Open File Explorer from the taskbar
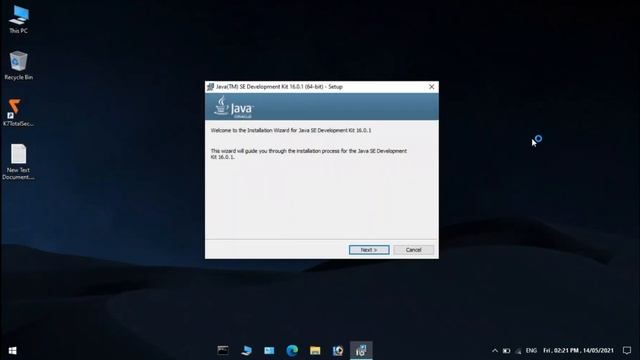Screen dimensions: 640x360 (x=315, y=351)
